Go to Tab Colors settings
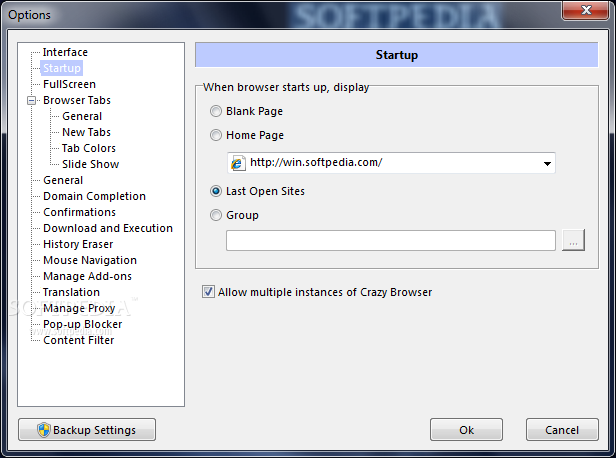Screen dimensions: 616x458 (x=89, y=148)
